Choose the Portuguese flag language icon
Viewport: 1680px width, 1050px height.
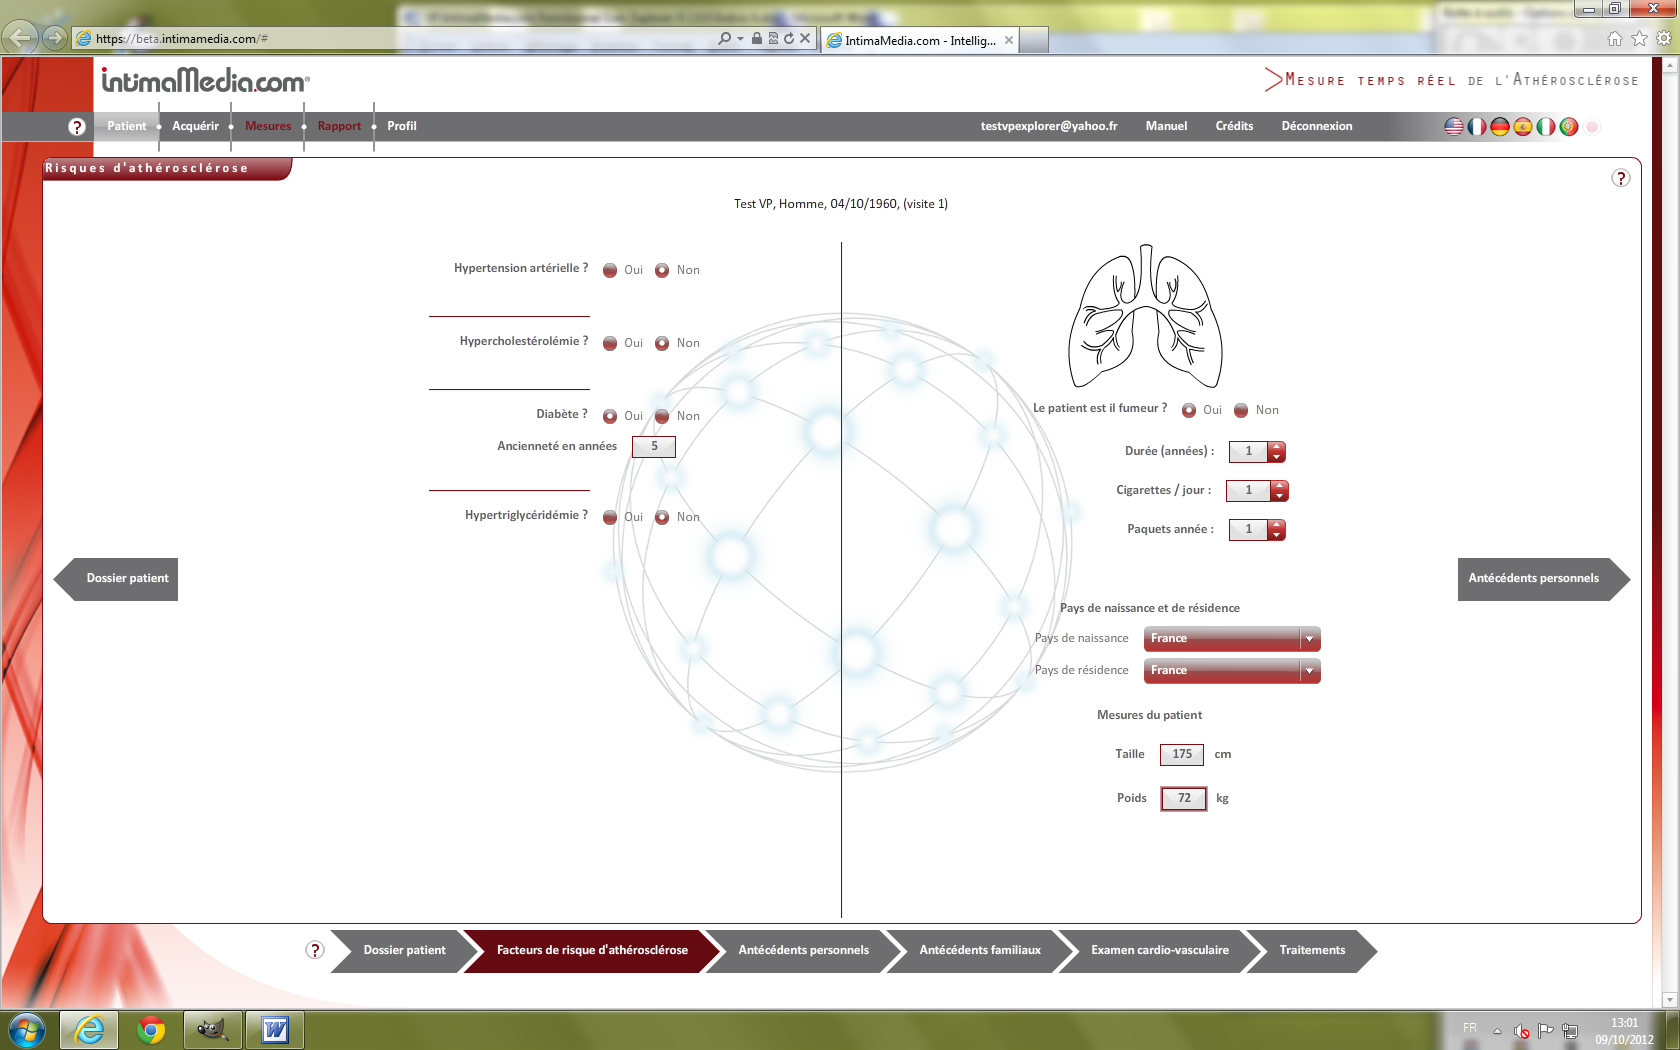click(1569, 127)
